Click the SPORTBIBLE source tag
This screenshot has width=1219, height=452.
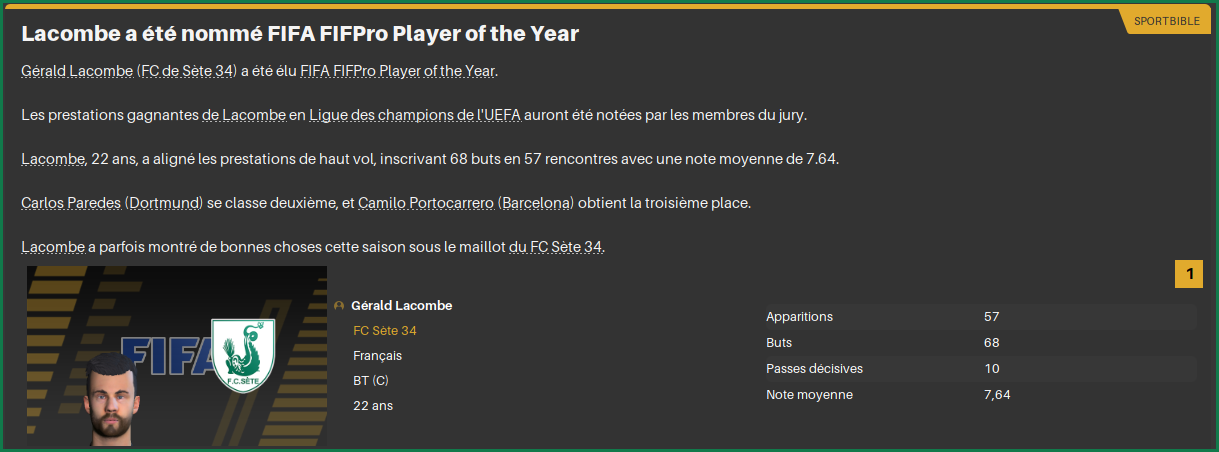tap(1166, 21)
